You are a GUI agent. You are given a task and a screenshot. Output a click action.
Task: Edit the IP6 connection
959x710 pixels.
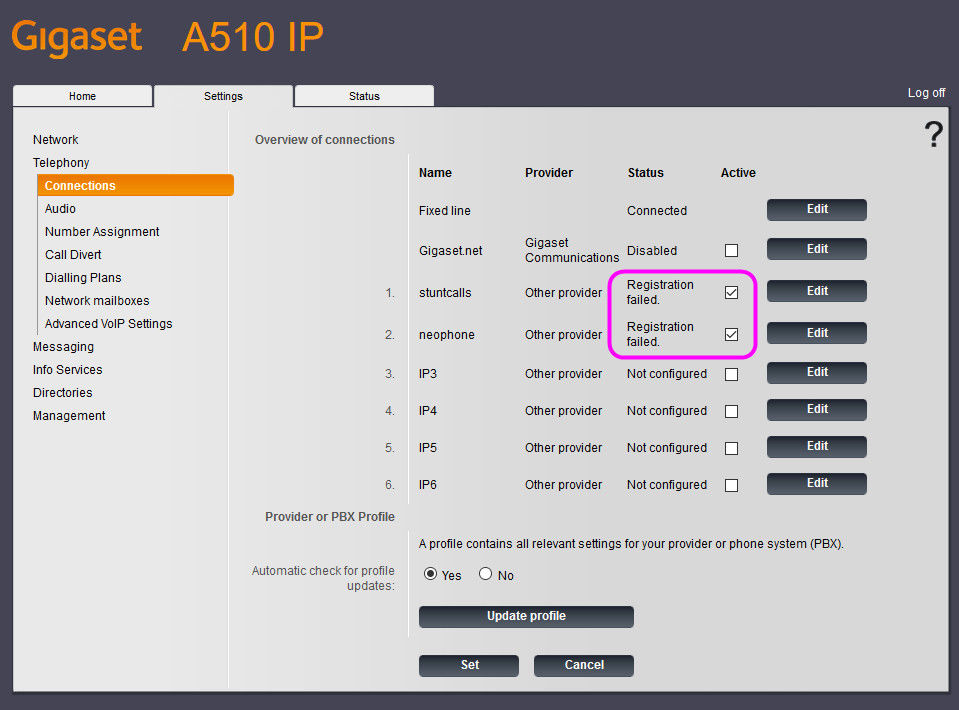click(x=816, y=483)
